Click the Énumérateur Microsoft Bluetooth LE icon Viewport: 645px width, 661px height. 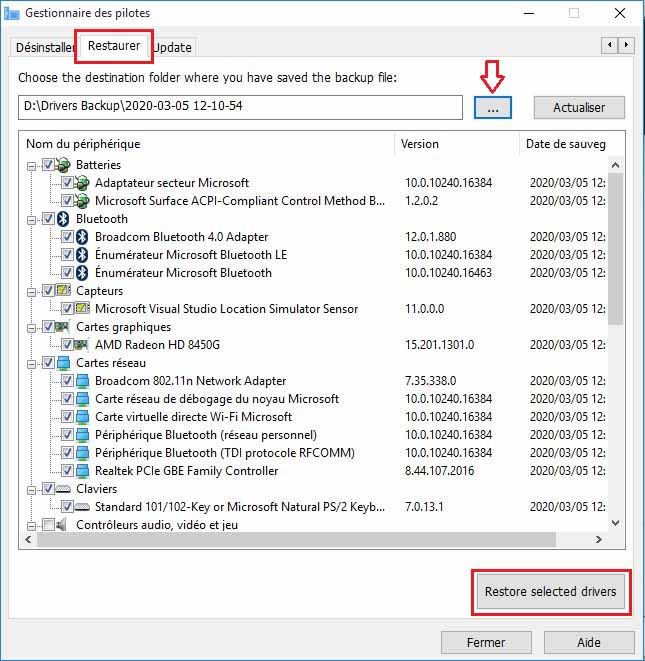pos(82,255)
